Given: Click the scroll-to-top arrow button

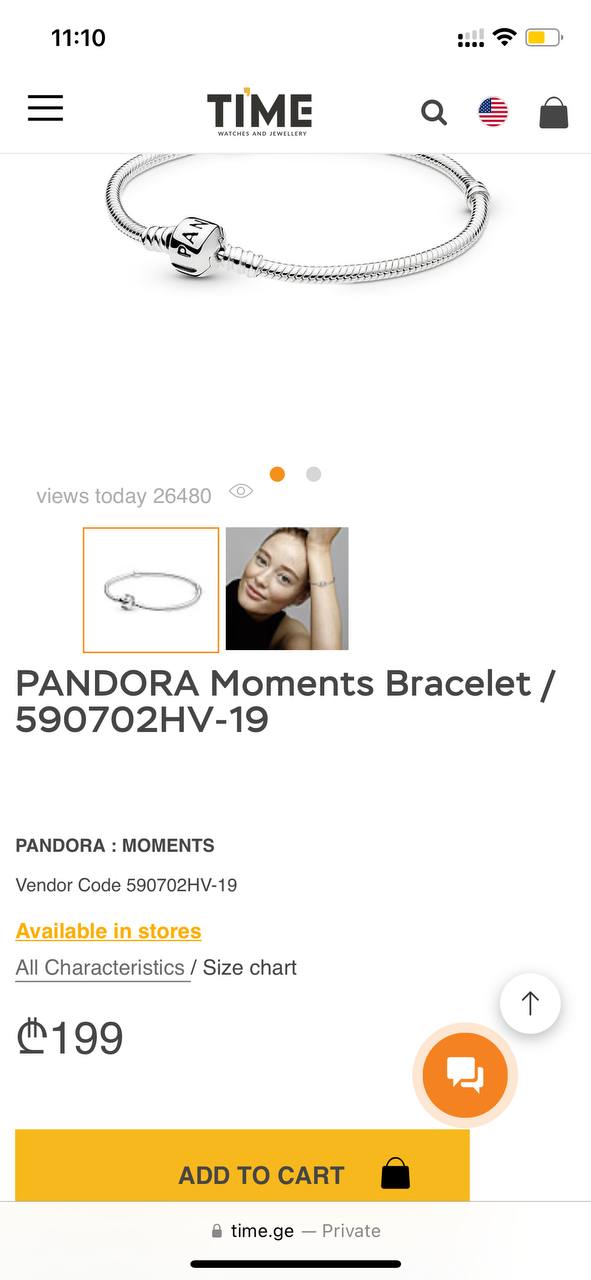Looking at the screenshot, I should coord(530,1003).
